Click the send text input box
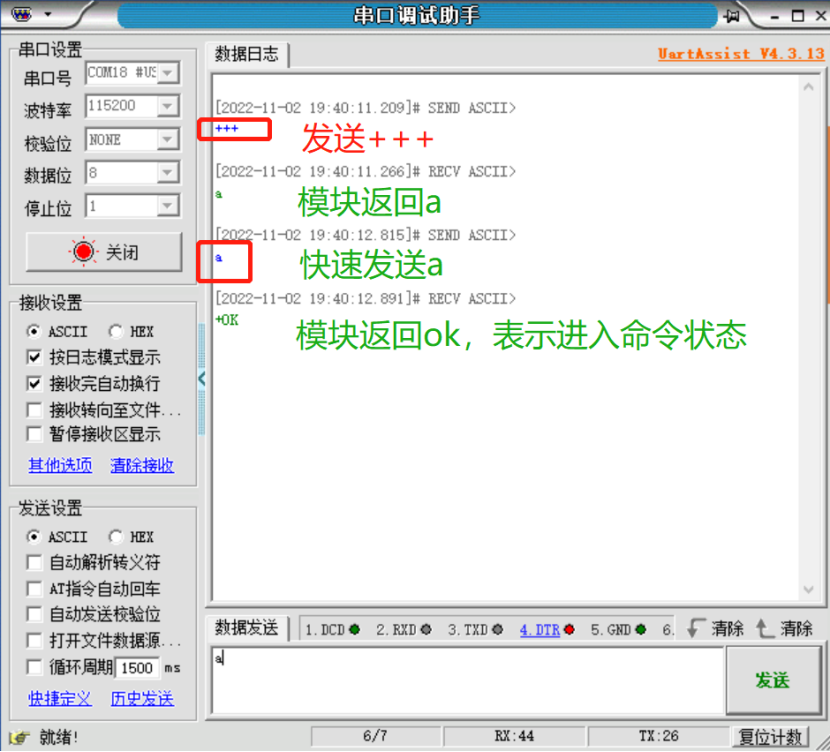The width and height of the screenshot is (830, 752). point(468,680)
